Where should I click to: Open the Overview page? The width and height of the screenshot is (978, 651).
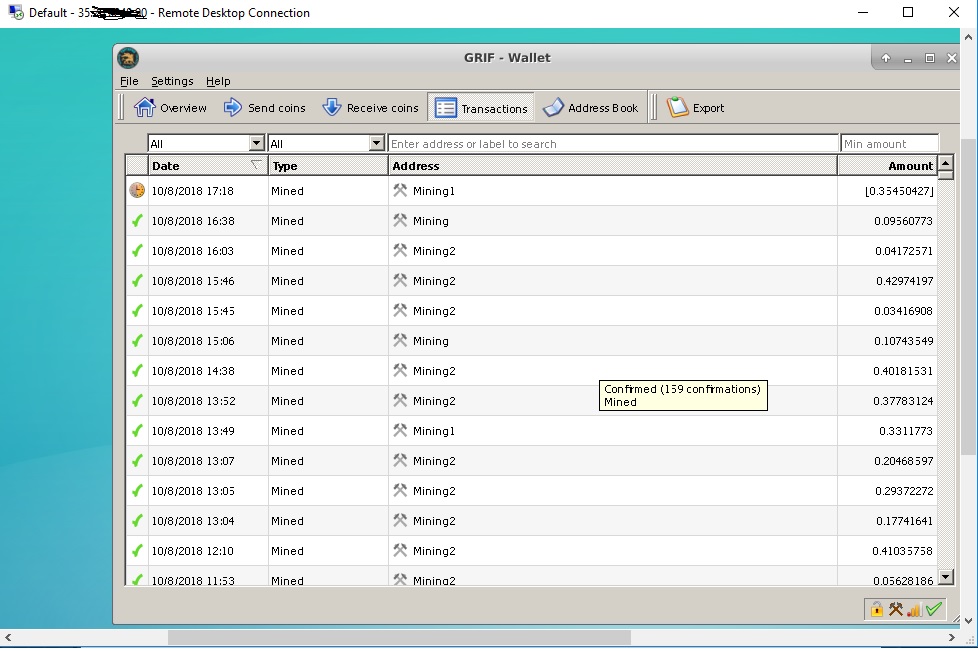pyautogui.click(x=171, y=108)
